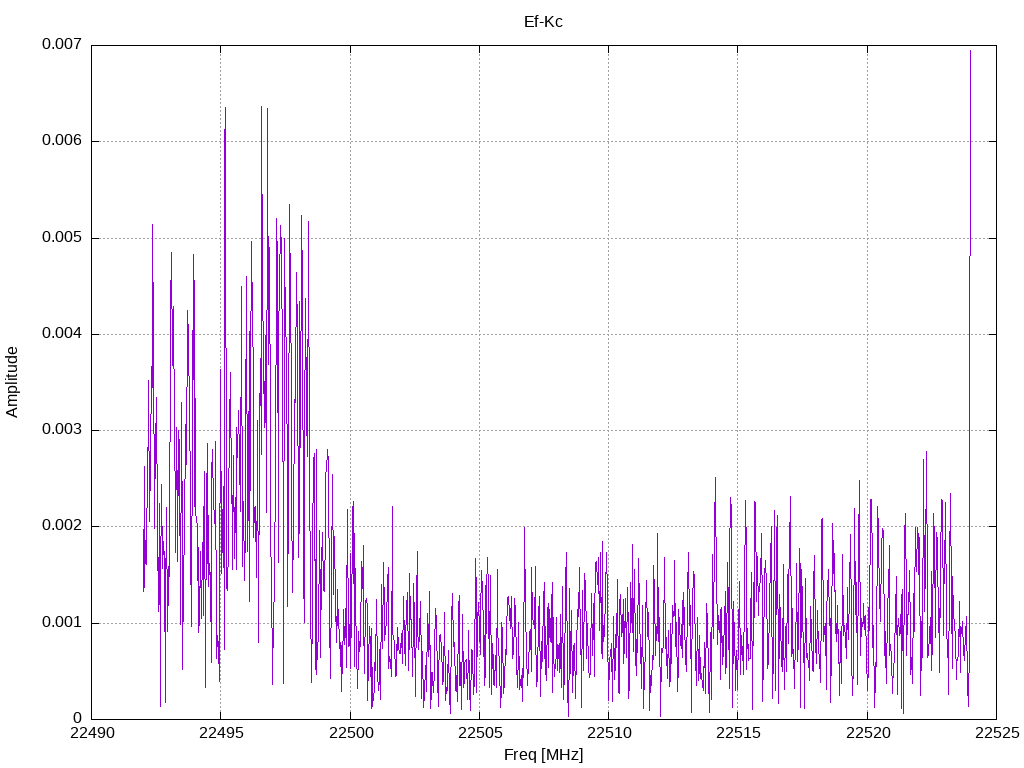
Task: Click the 22515 x-axis tick label
Action: click(738, 733)
